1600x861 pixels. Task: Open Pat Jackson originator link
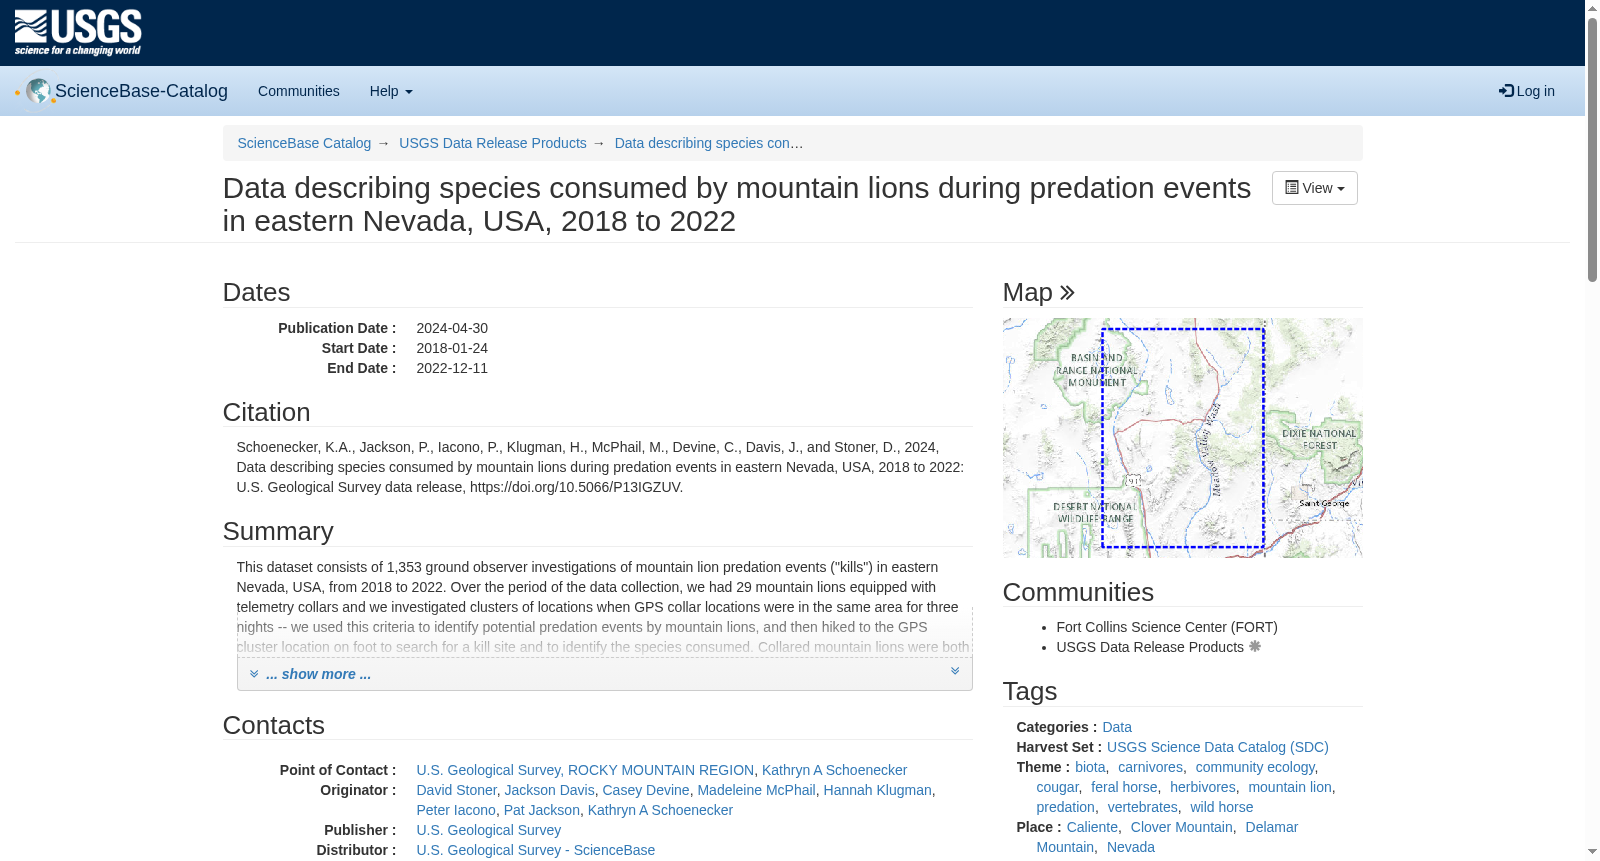[x=542, y=810]
